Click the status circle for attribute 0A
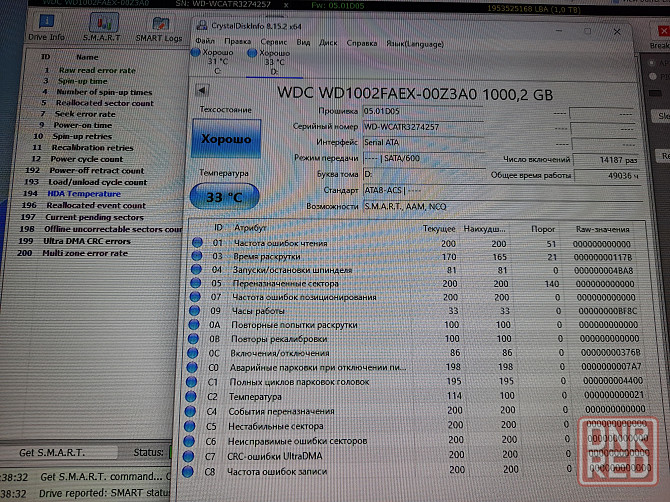This screenshot has height=502, width=670. click(x=194, y=324)
